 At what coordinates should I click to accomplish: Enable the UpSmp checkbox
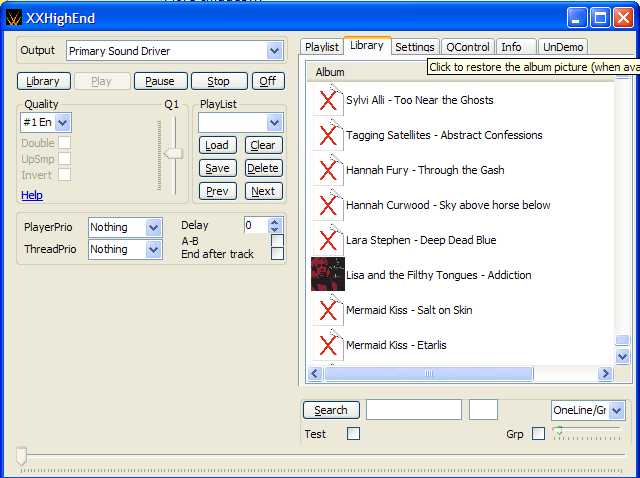tap(64, 159)
